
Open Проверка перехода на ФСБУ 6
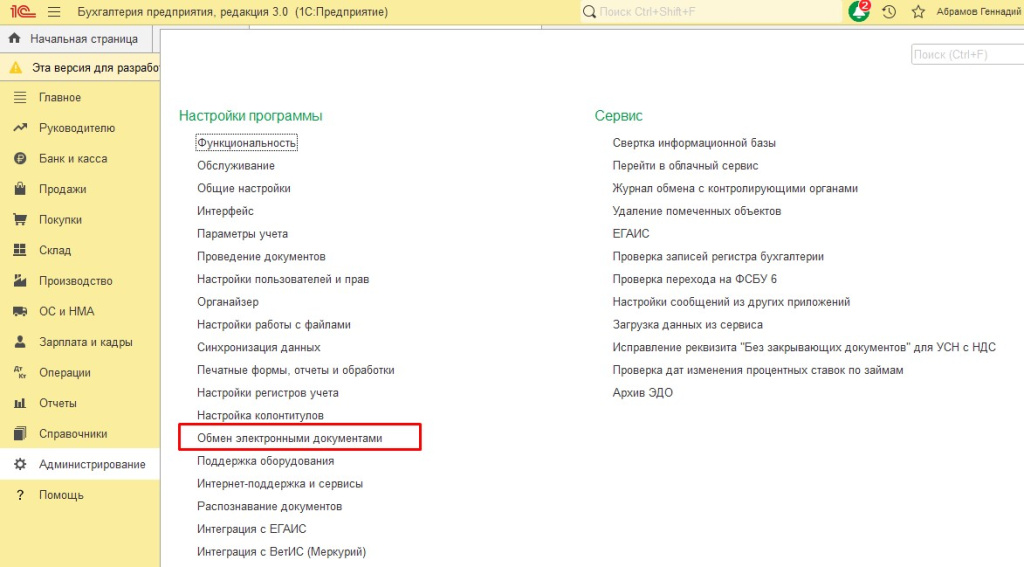click(x=695, y=279)
